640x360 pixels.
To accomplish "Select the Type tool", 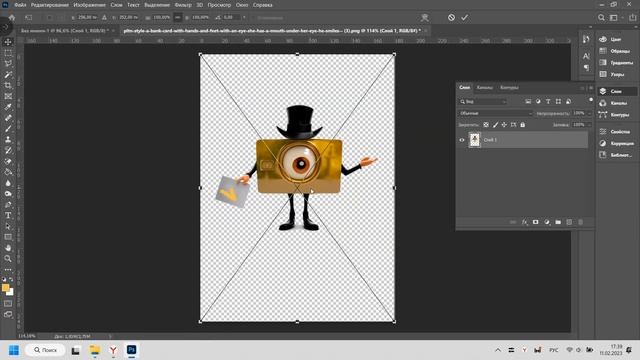I will point(8,216).
